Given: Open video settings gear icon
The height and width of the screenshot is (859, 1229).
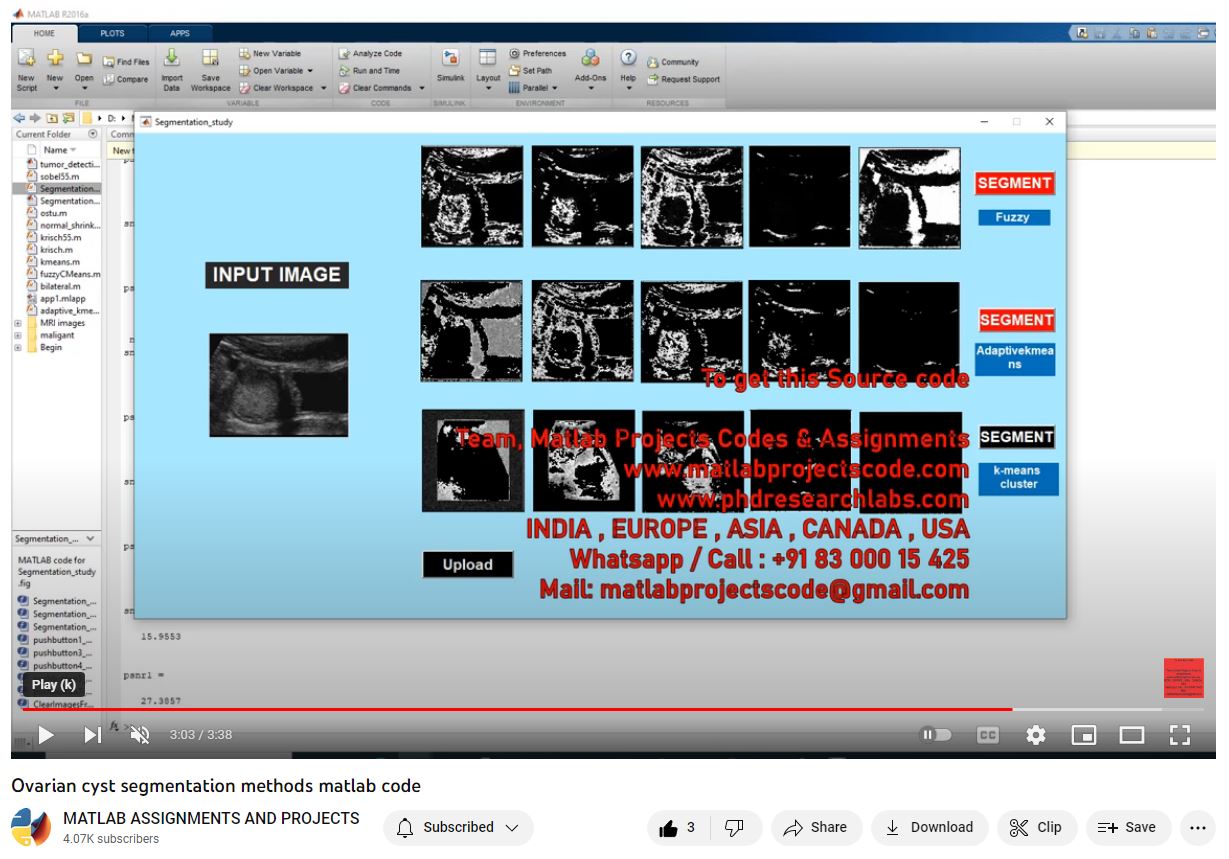Looking at the screenshot, I should 1036,735.
